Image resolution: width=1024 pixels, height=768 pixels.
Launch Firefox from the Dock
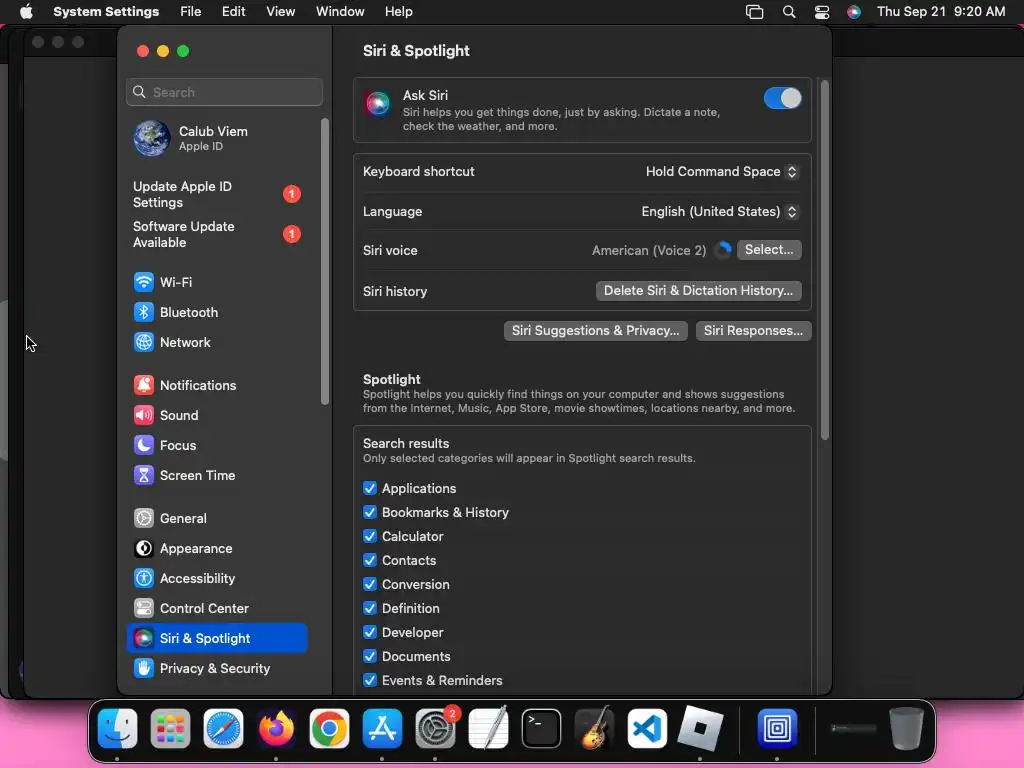coord(276,728)
